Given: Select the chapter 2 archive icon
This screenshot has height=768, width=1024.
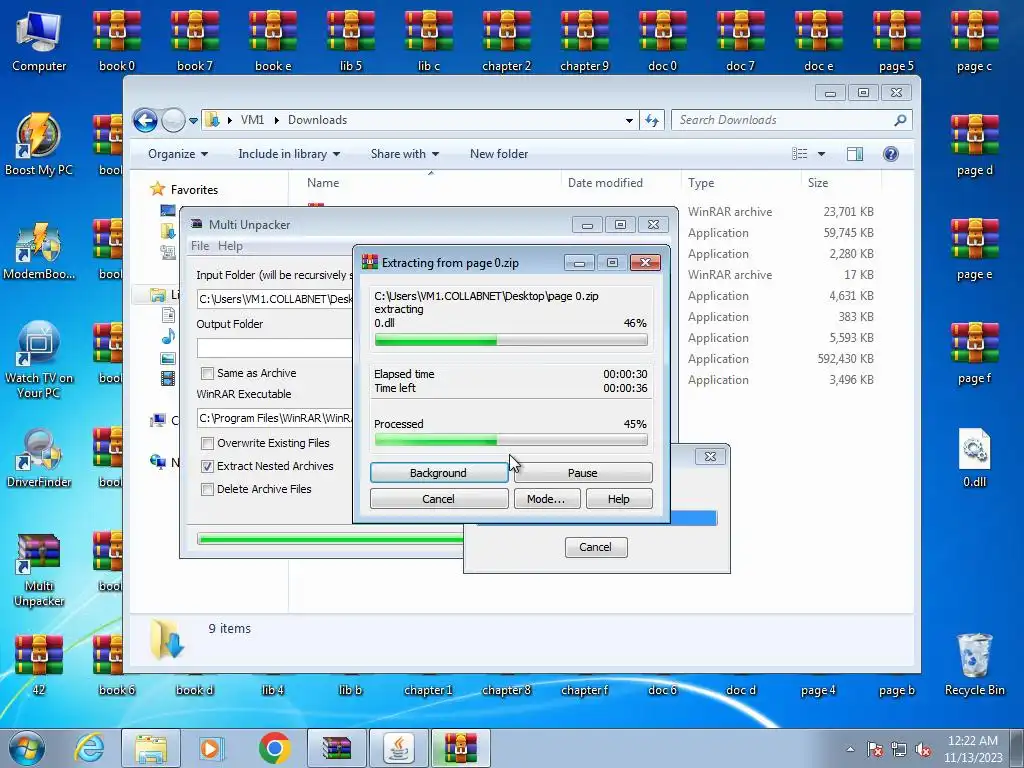Looking at the screenshot, I should coord(506,40).
